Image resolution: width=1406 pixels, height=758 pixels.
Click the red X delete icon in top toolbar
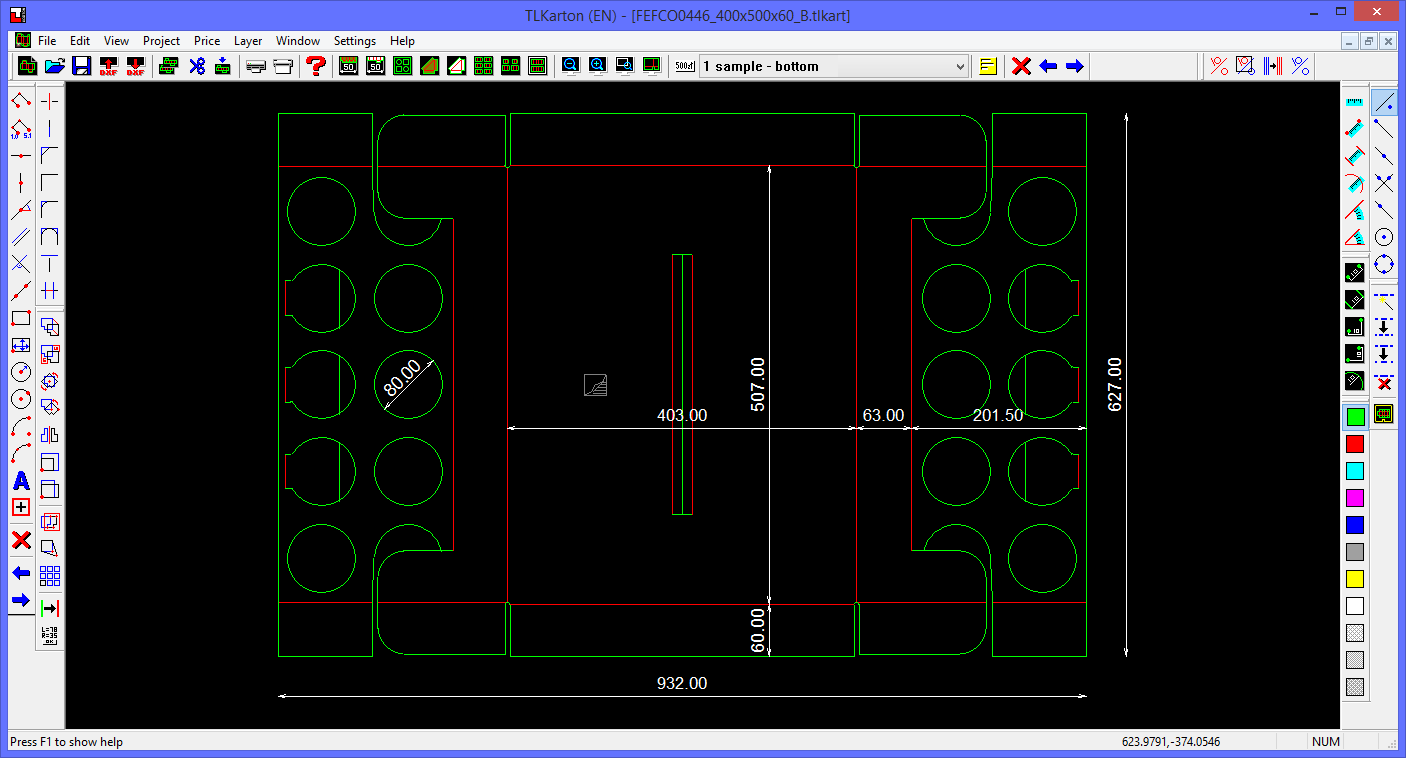pyautogui.click(x=1021, y=66)
